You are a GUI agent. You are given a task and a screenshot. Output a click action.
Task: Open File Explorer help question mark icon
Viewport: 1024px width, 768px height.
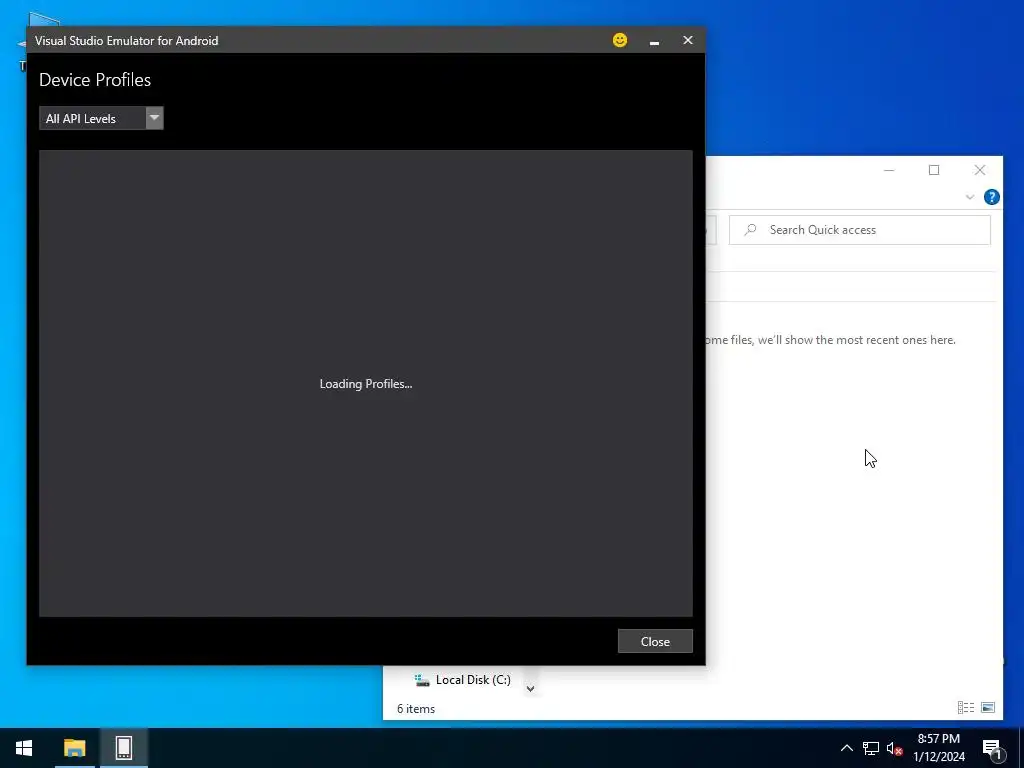991,197
